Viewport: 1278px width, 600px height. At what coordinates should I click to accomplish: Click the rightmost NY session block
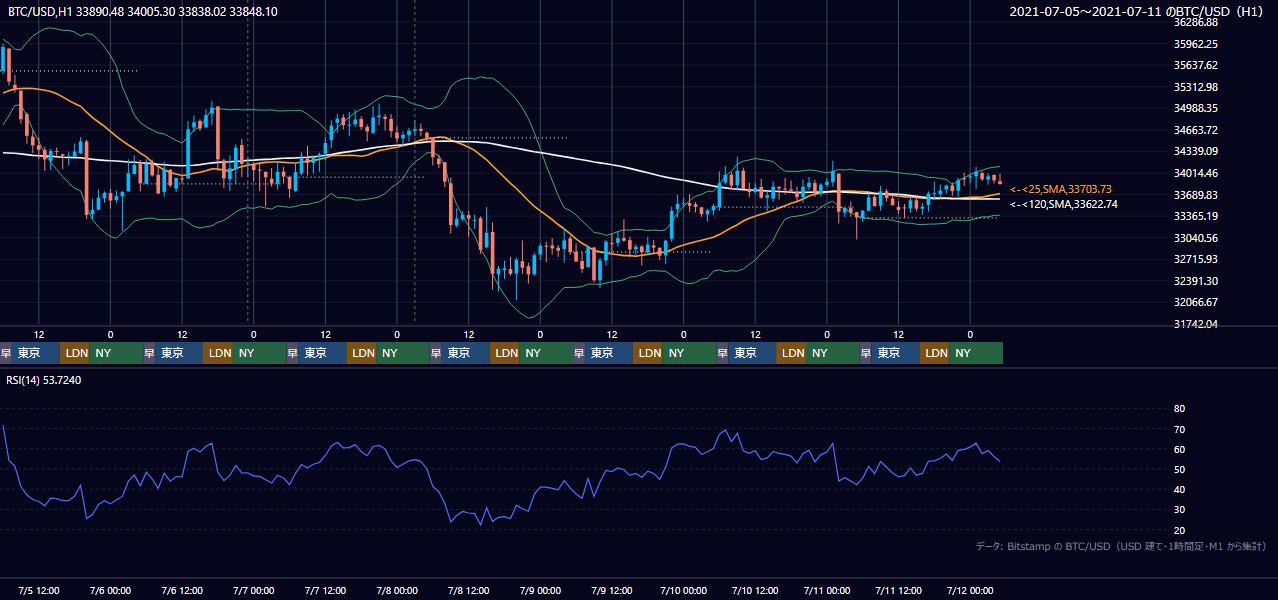pyautogui.click(x=976, y=353)
